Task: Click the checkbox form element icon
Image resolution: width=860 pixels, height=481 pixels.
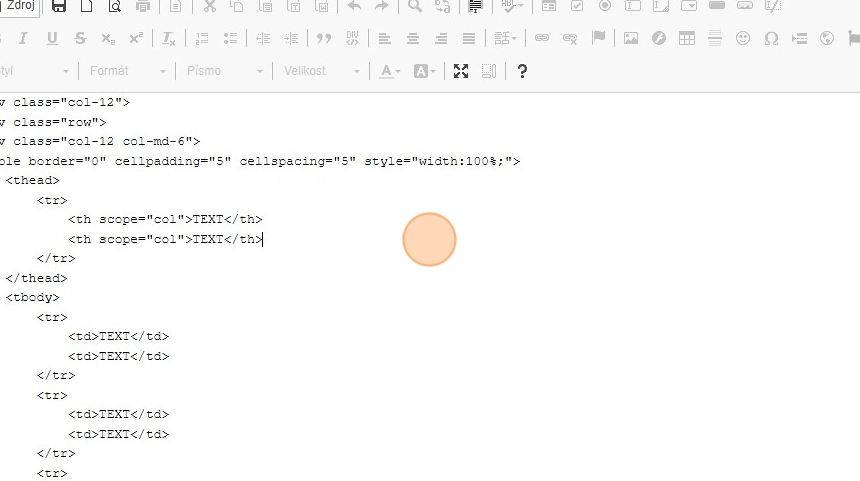Action: (x=577, y=6)
